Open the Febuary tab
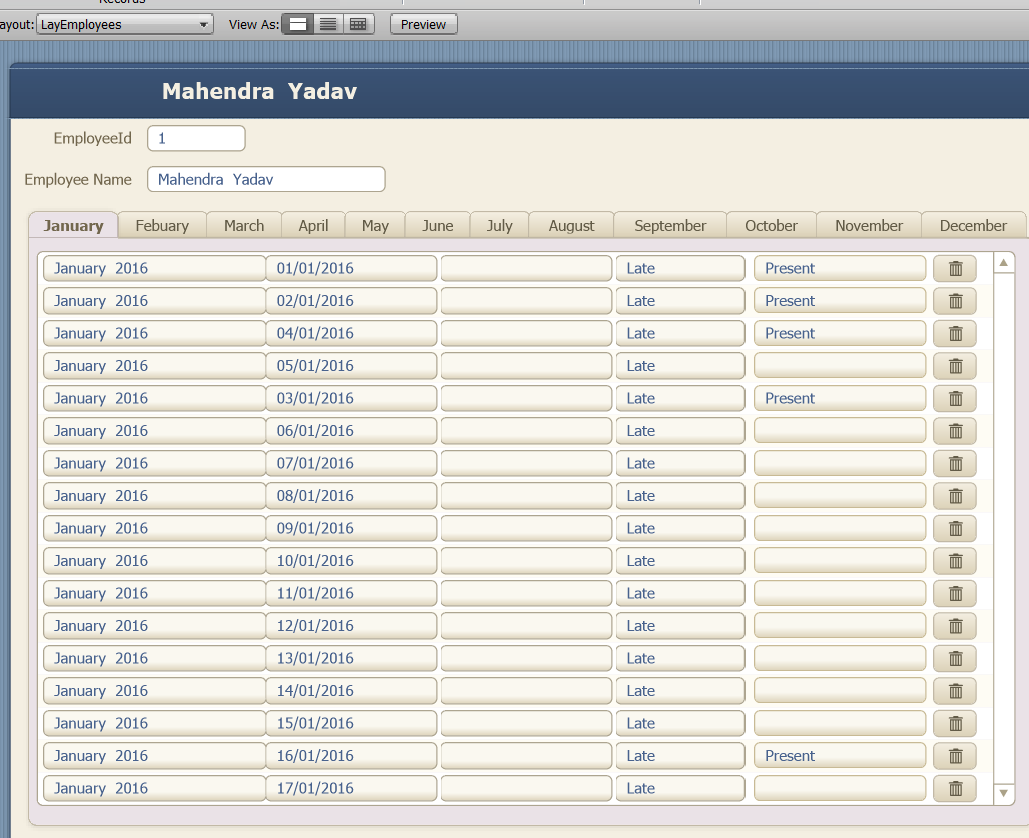The image size is (1029, 838). point(162,226)
